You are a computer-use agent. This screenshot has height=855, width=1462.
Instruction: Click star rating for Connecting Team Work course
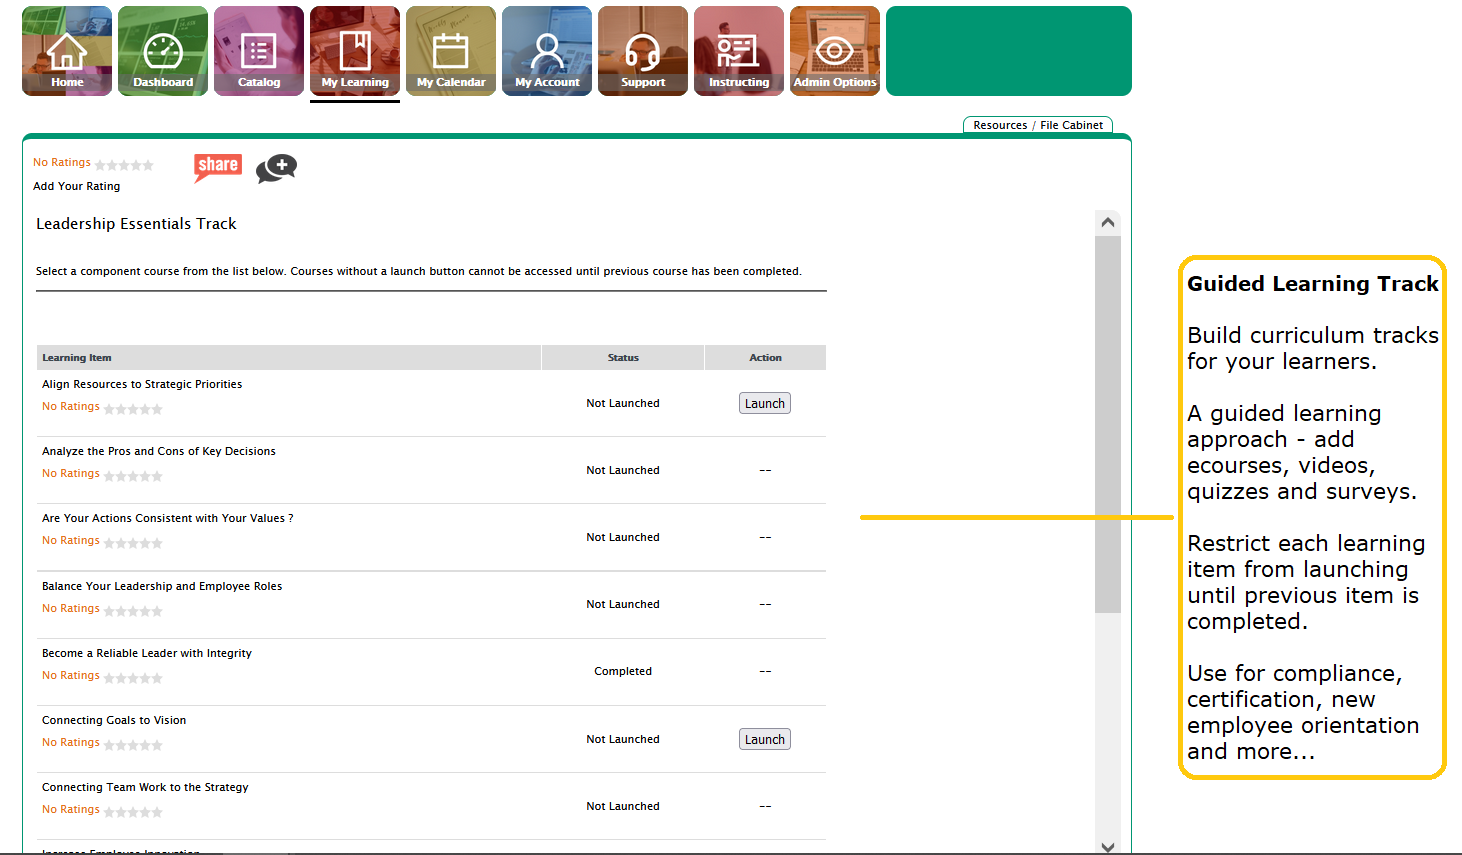(x=133, y=812)
